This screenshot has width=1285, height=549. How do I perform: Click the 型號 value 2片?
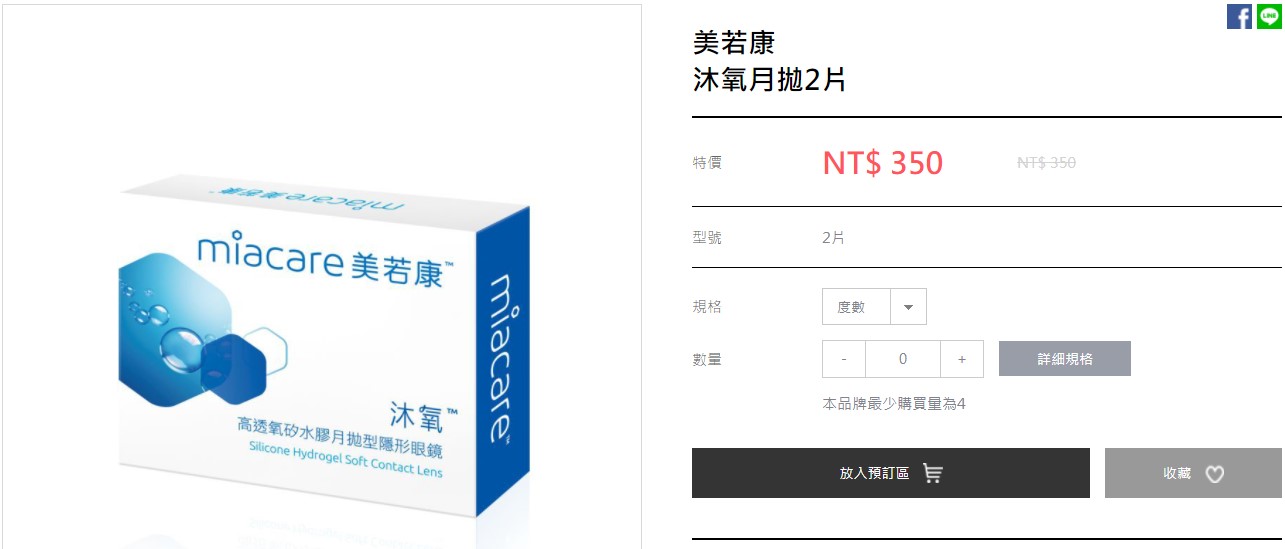(833, 238)
